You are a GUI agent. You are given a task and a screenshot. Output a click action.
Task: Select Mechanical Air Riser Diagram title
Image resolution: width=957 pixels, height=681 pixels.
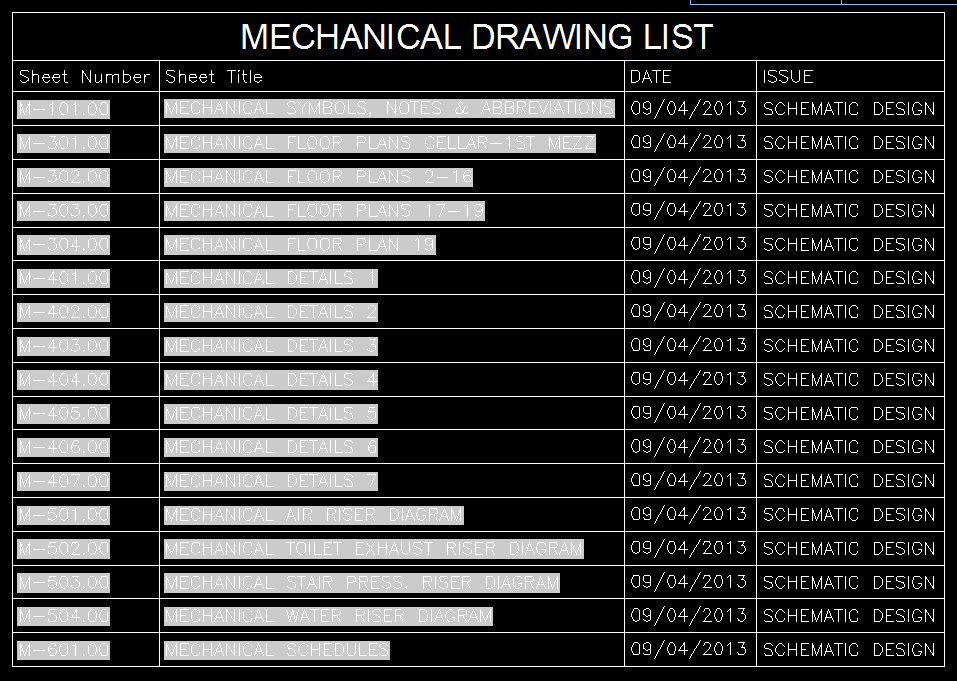pos(314,515)
